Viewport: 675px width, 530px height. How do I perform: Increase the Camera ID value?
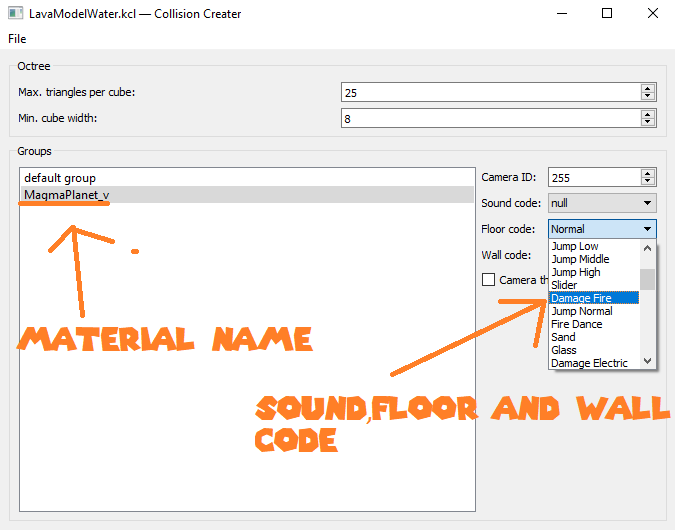647,173
